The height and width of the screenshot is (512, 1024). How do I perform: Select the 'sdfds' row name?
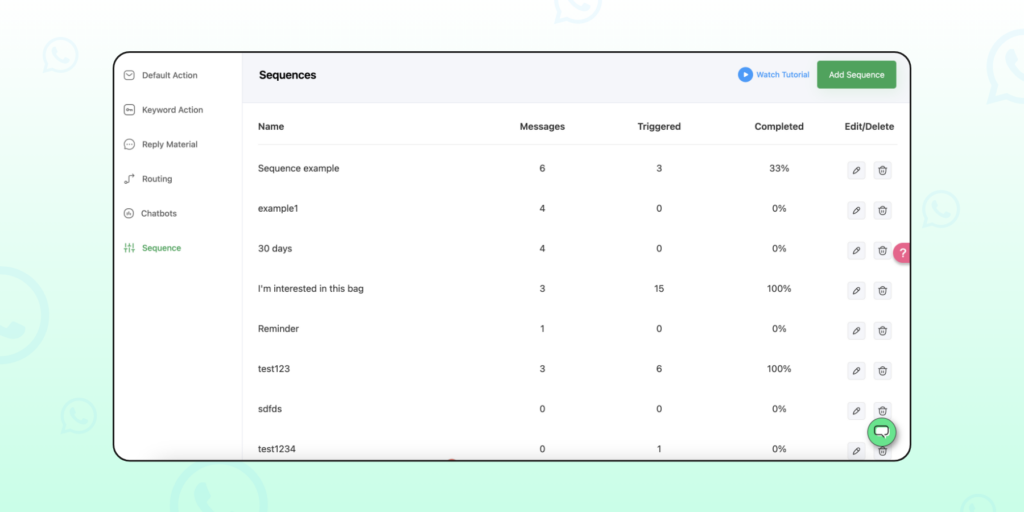pyautogui.click(x=270, y=409)
